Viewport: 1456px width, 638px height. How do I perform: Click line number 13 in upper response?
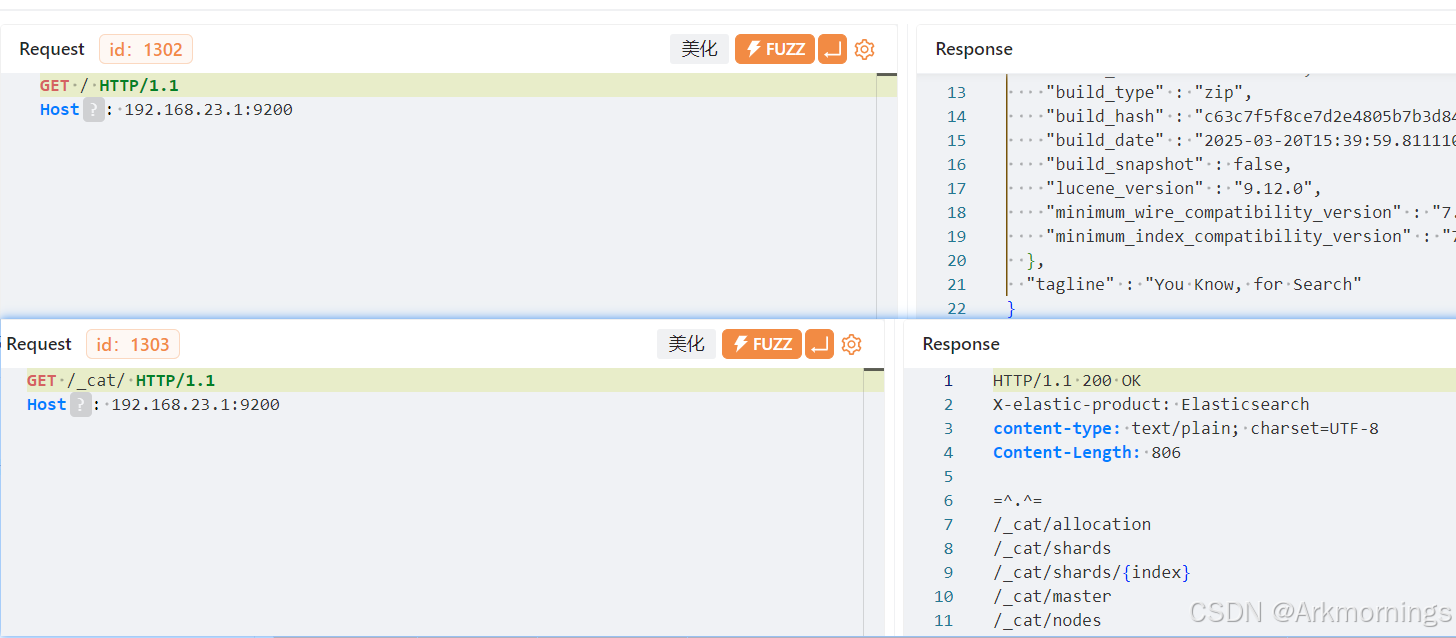tap(956, 92)
